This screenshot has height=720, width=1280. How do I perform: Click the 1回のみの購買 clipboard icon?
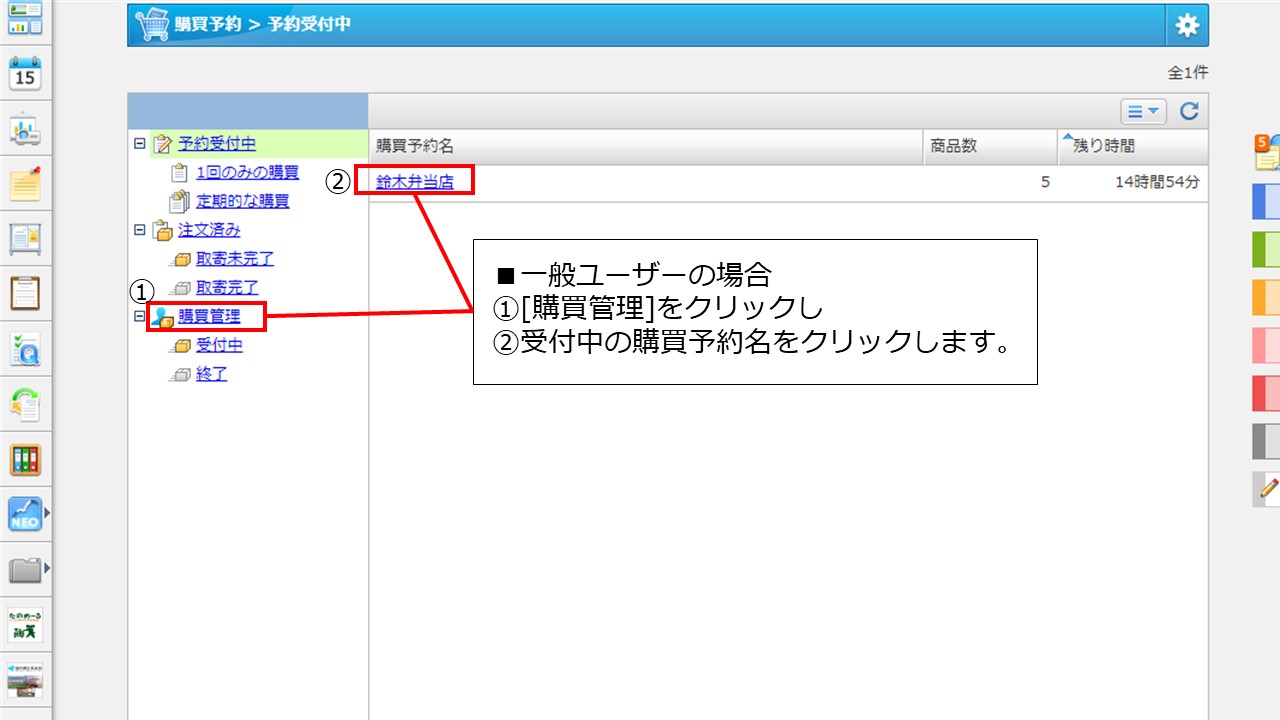[180, 173]
